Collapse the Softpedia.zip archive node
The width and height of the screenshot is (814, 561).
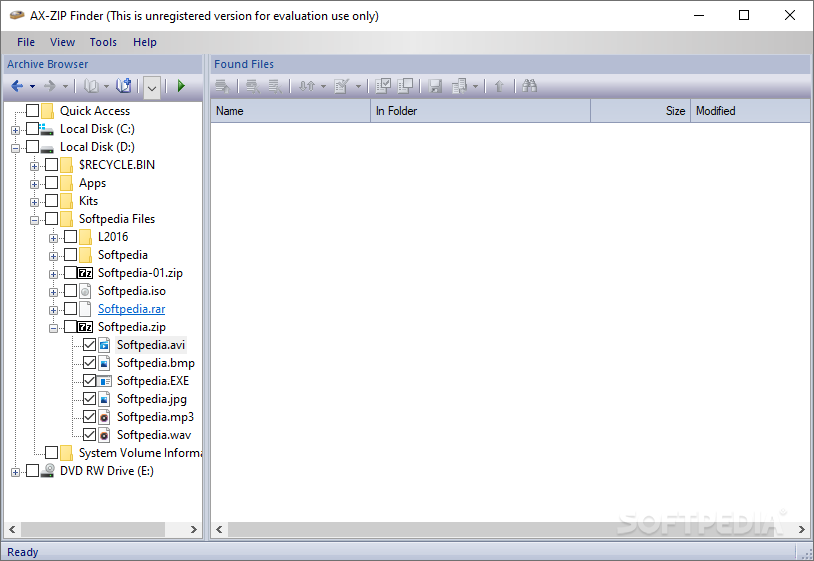(x=53, y=329)
